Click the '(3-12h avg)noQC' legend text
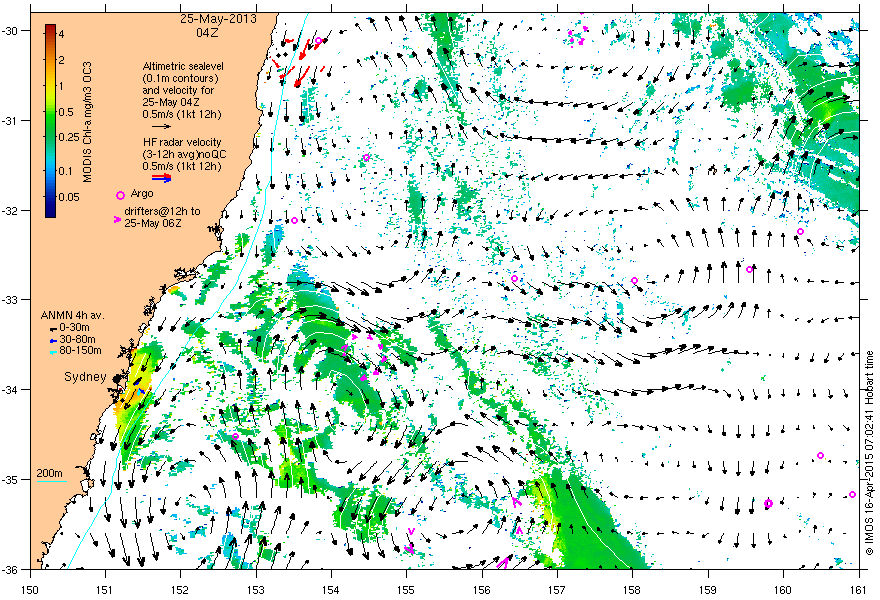 [x=185, y=154]
